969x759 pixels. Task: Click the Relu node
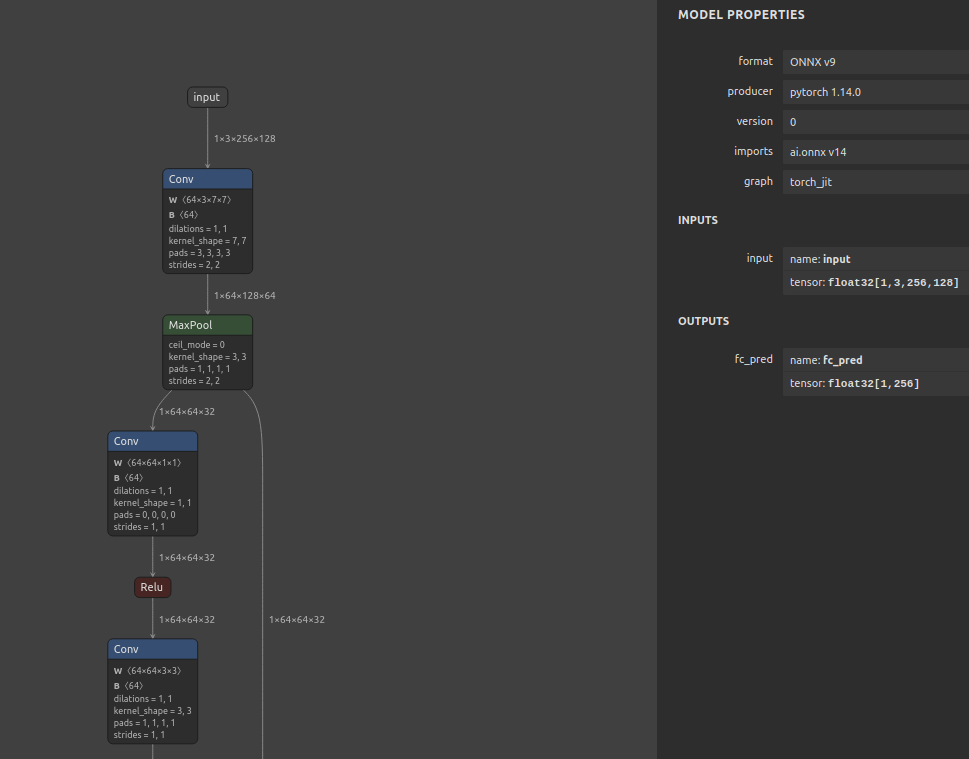click(152, 587)
